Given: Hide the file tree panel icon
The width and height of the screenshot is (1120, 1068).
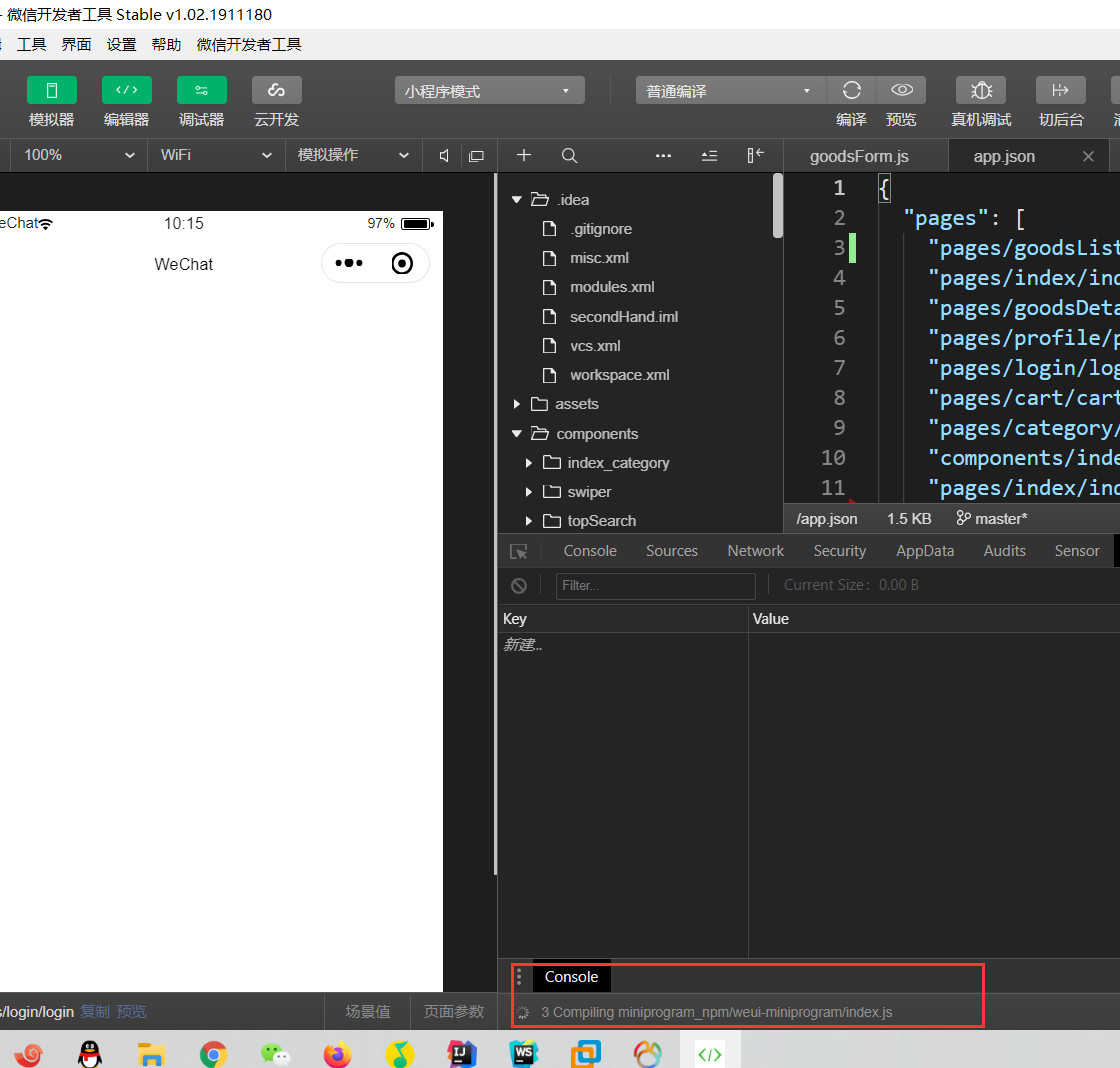Looking at the screenshot, I should click(755, 155).
